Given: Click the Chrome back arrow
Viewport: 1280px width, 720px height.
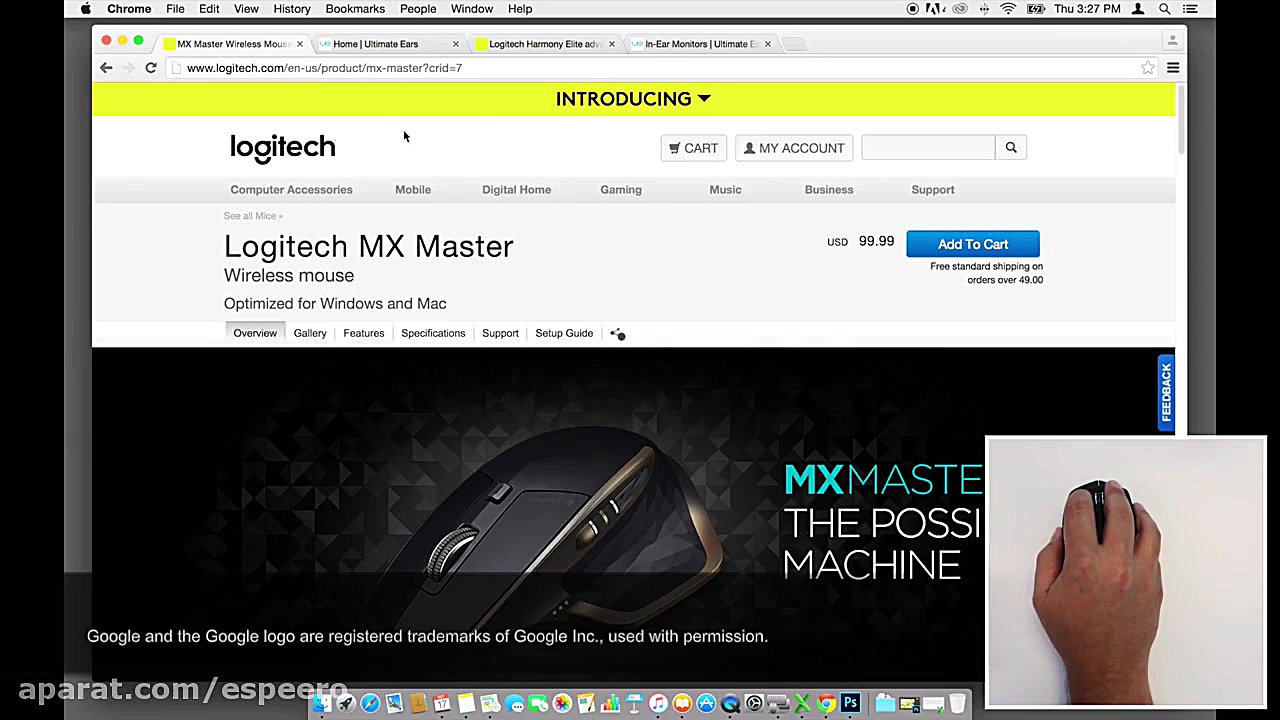Looking at the screenshot, I should 106,68.
